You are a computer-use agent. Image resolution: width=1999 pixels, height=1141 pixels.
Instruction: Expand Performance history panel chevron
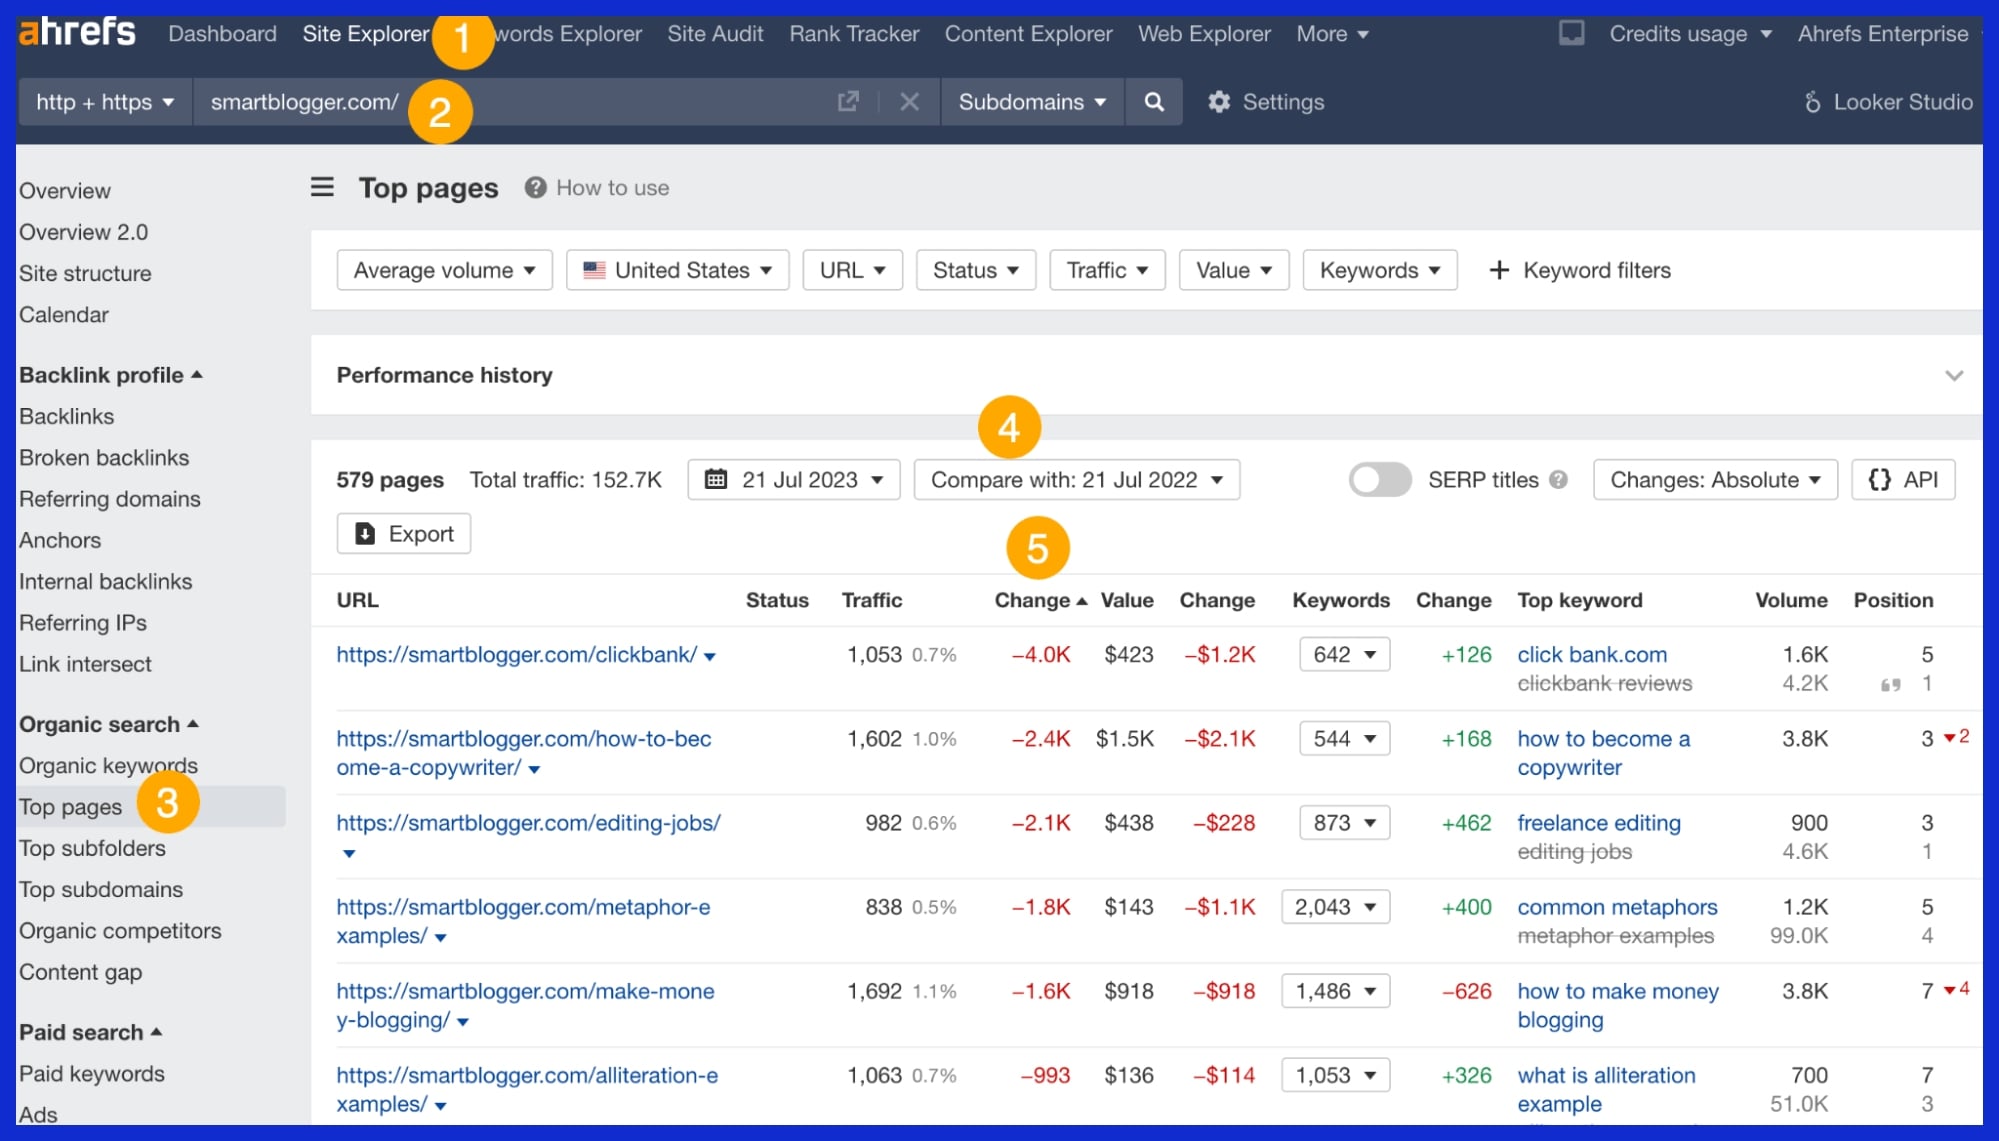[1954, 376]
